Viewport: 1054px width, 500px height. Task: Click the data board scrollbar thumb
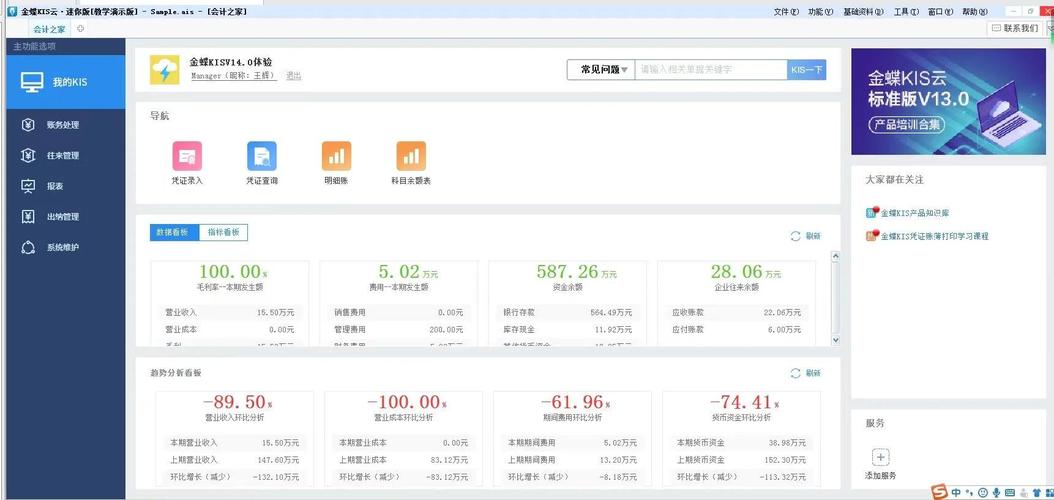click(836, 296)
